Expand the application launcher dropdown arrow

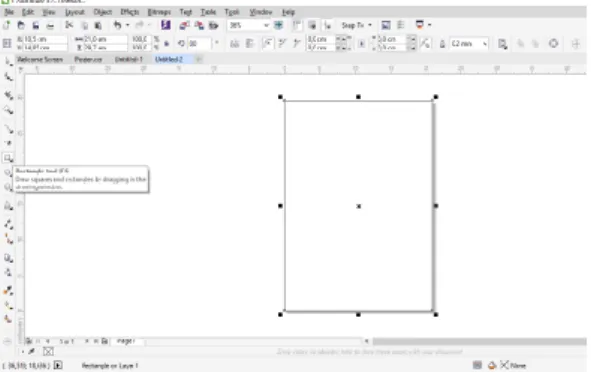430,25
